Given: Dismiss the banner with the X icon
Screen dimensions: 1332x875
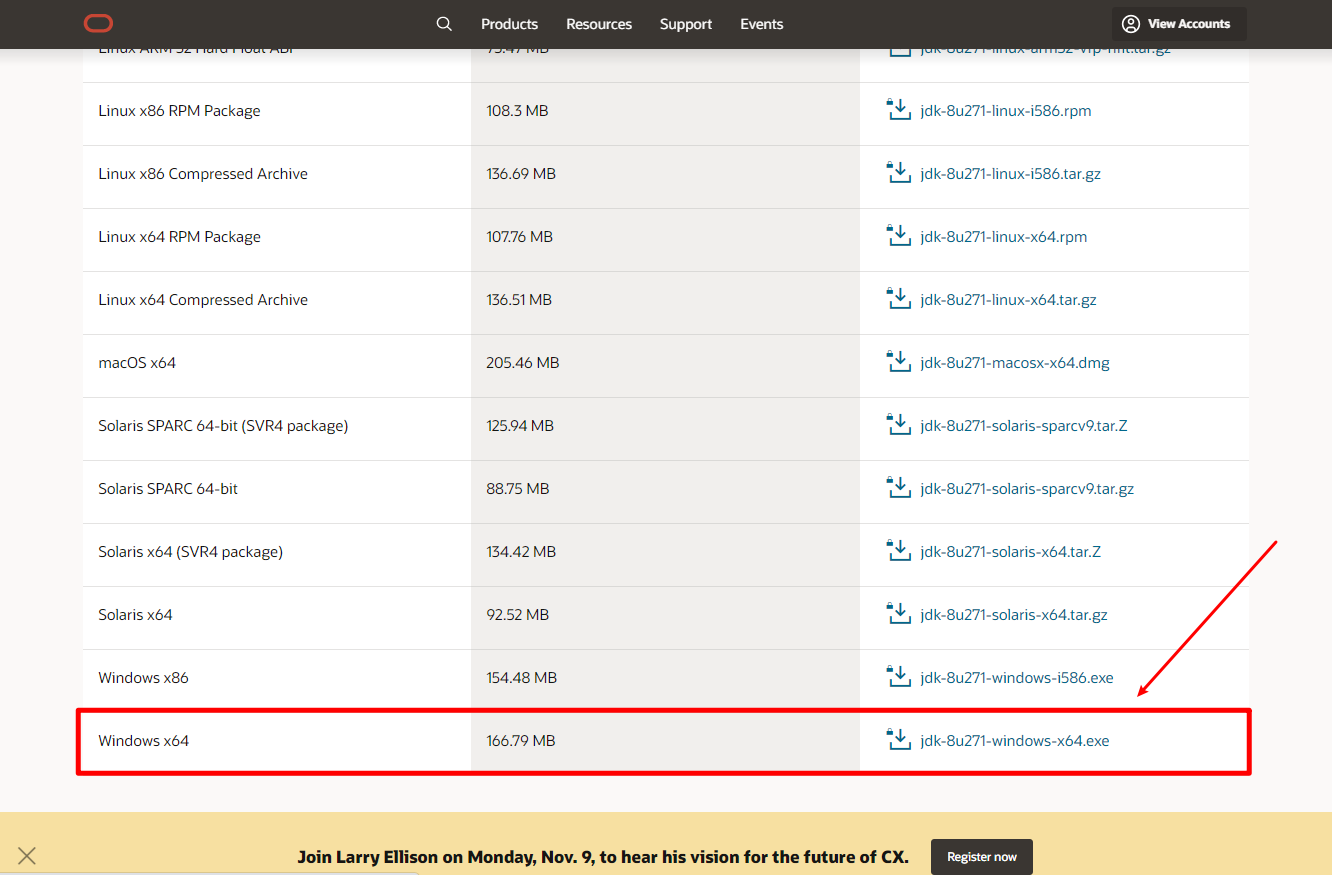Looking at the screenshot, I should point(27,856).
